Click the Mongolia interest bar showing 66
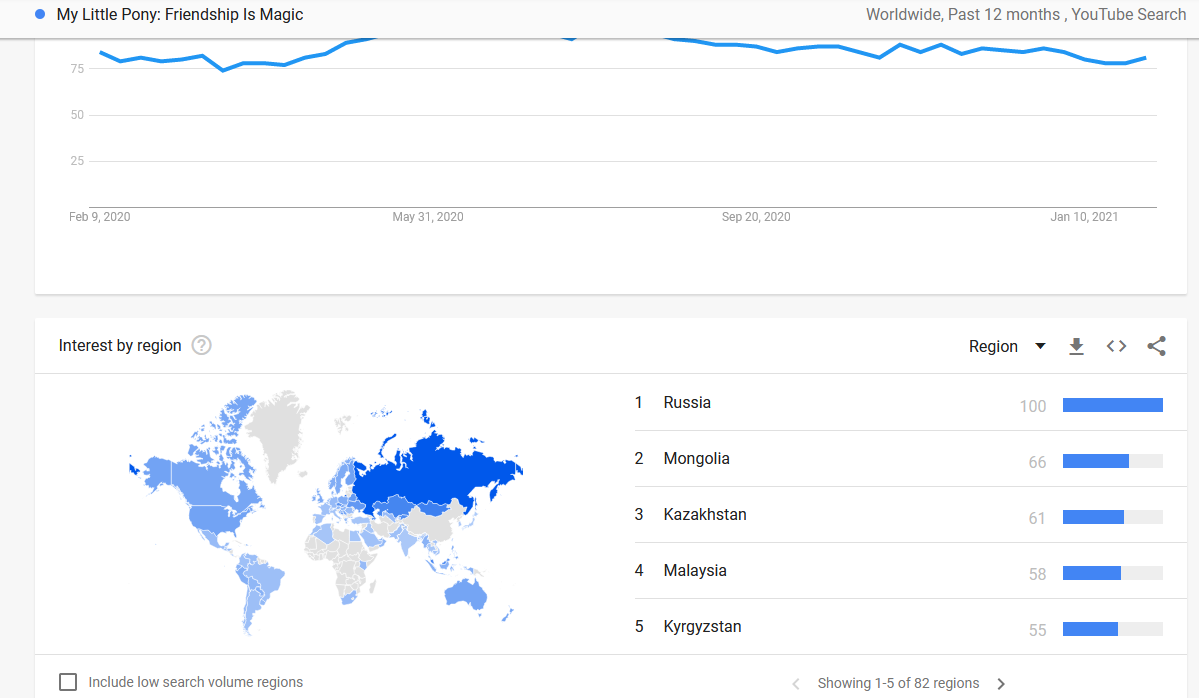Screen dimensions: 1199x698 click(x=1096, y=461)
